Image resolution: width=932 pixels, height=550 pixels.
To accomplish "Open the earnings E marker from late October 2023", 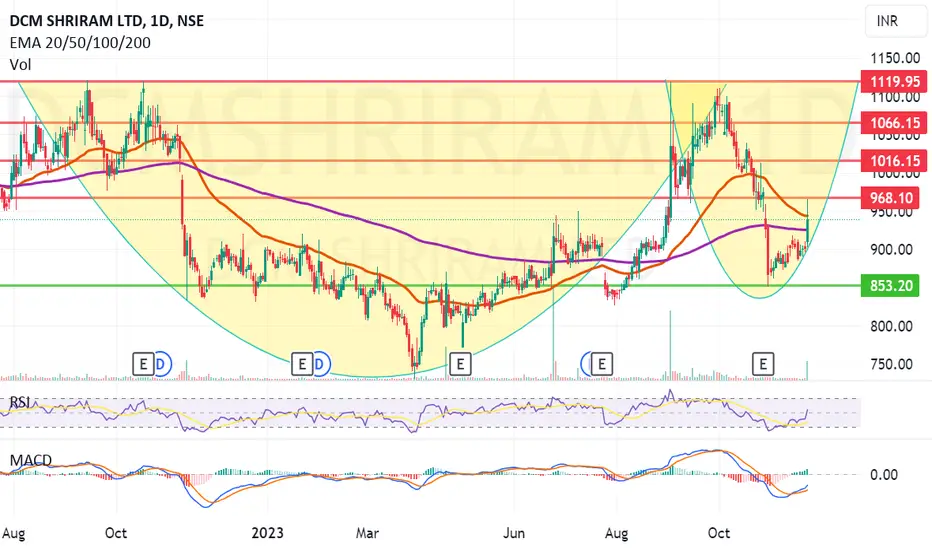I will tap(763, 363).
